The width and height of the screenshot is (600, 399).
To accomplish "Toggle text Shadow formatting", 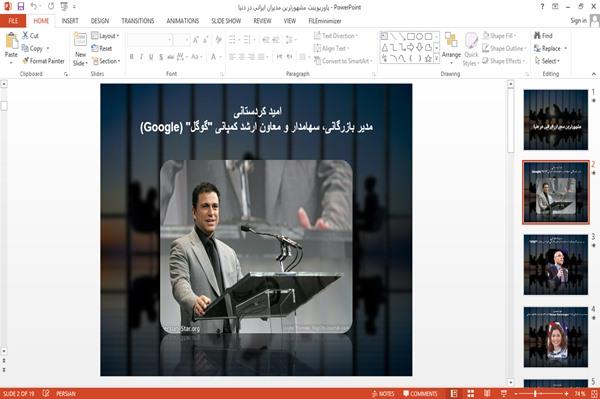I will click(x=161, y=57).
